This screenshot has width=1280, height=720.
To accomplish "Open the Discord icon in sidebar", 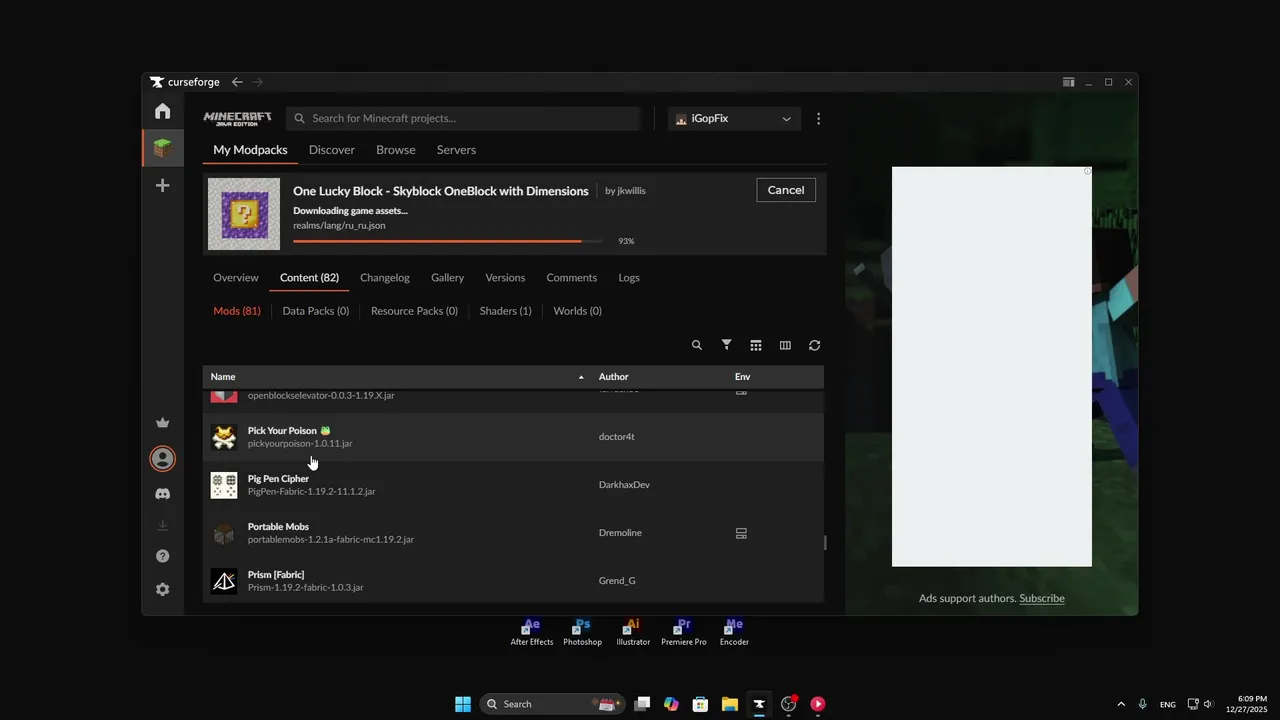I will (162, 494).
